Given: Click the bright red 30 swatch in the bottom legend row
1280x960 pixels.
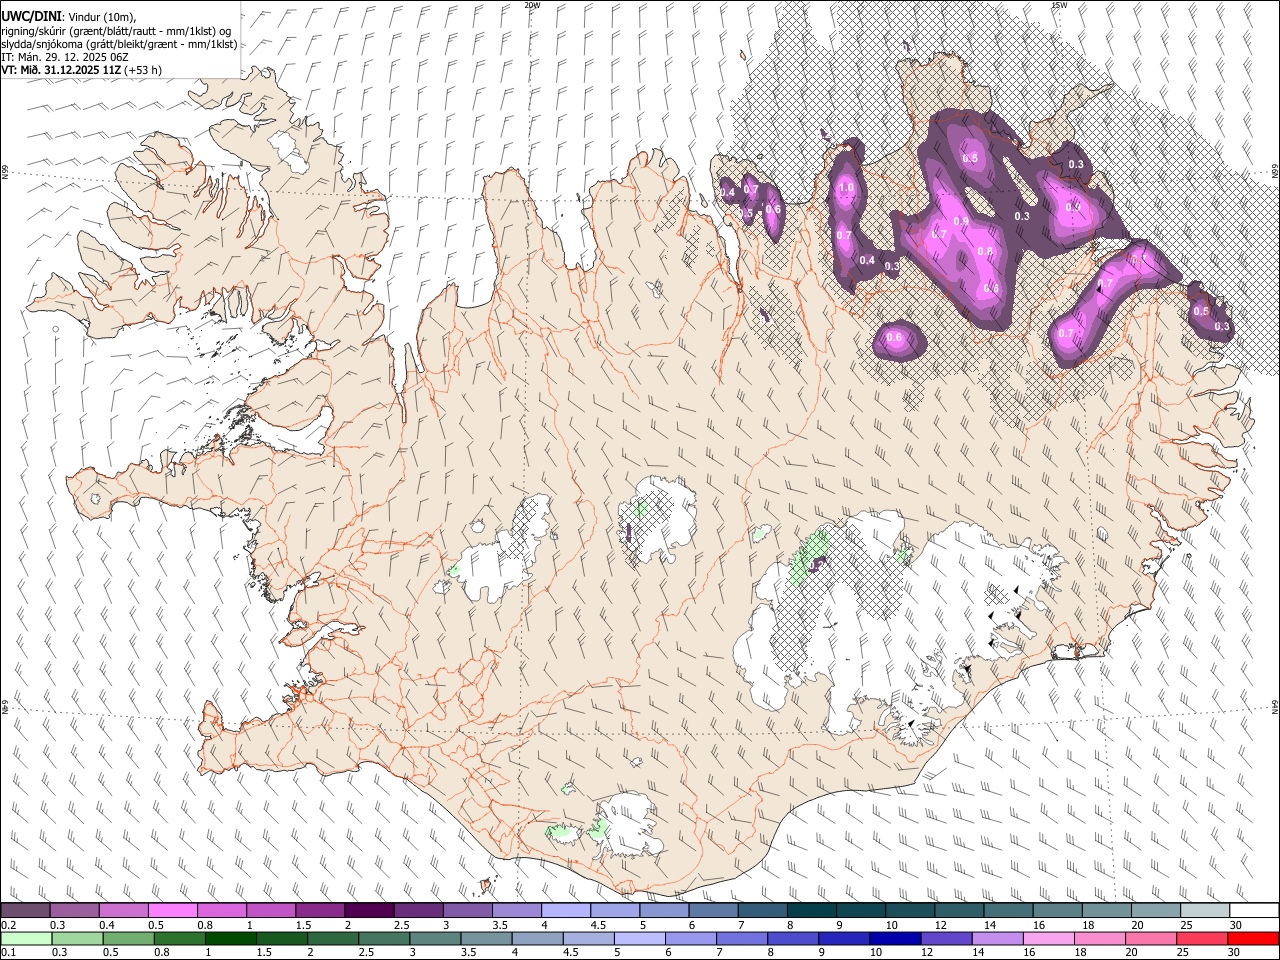Looking at the screenshot, I should tap(1253, 938).
